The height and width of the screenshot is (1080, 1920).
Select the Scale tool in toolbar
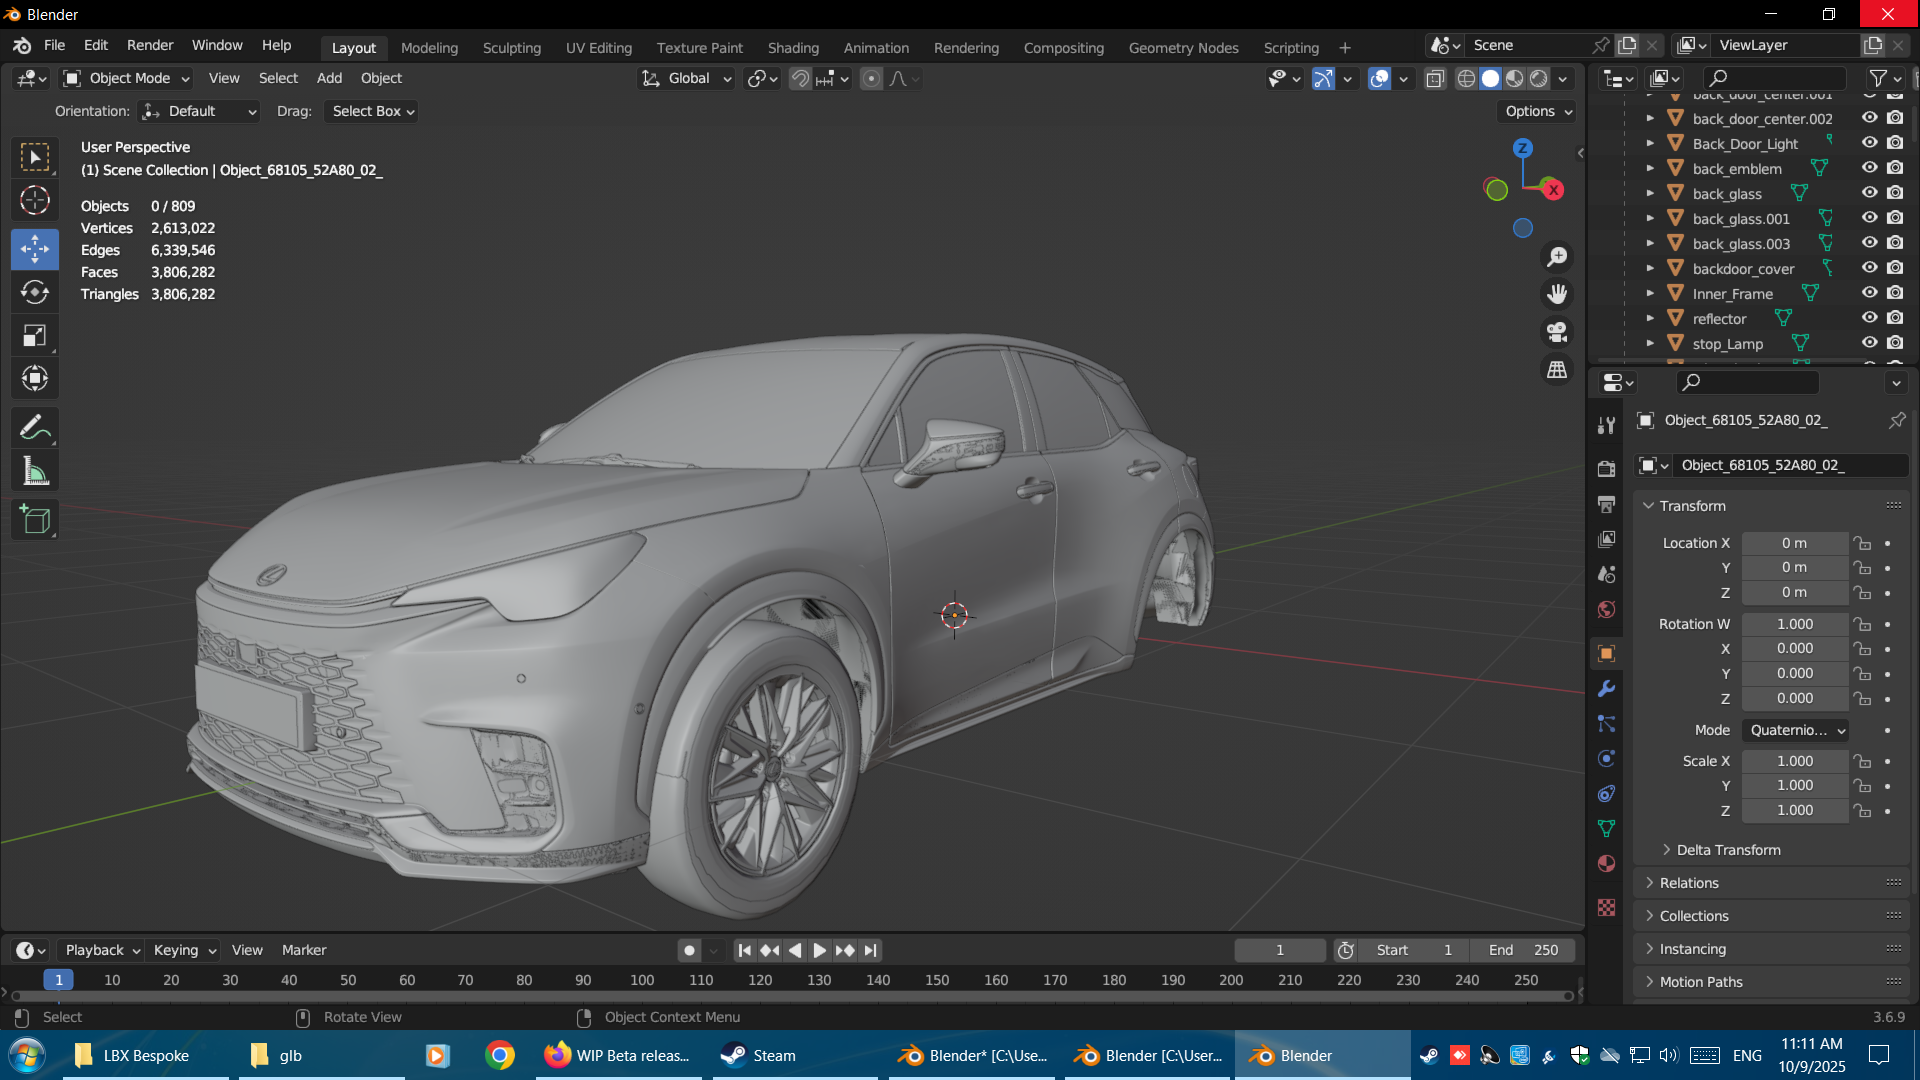35,335
